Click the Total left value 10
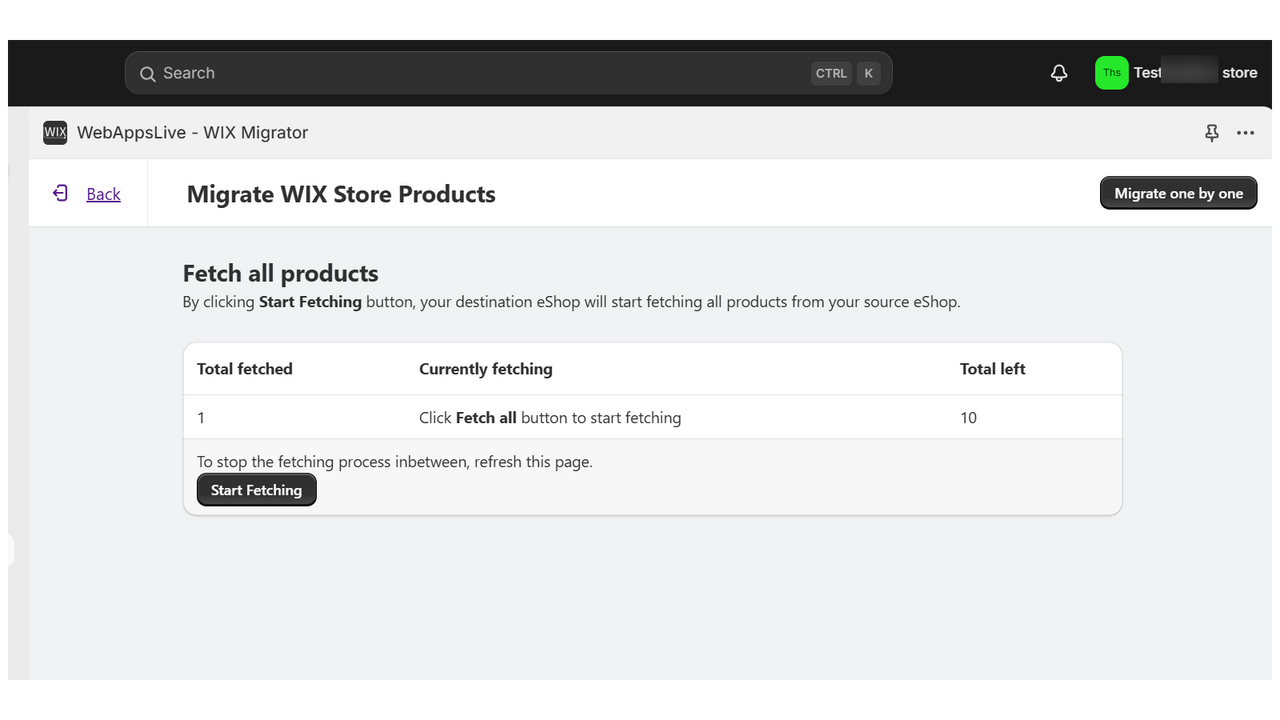Image resolution: width=1280 pixels, height=720 pixels. click(968, 418)
